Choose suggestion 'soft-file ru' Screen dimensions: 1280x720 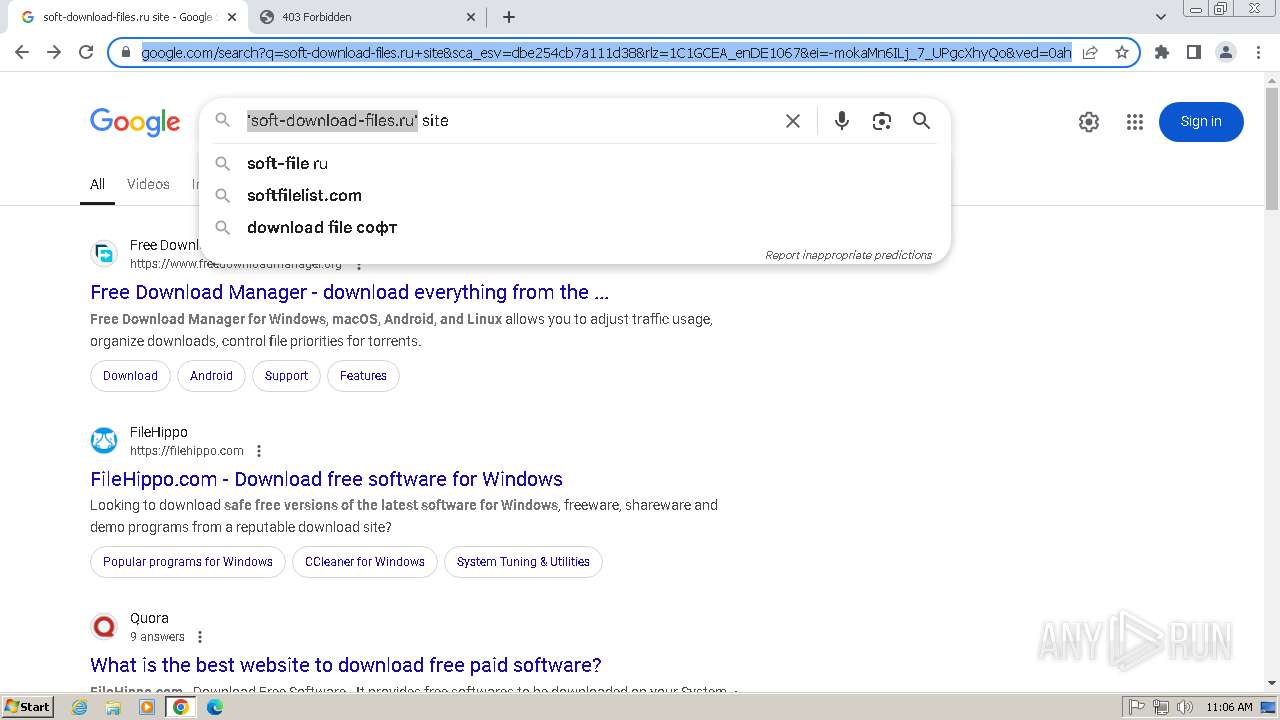click(x=575, y=163)
